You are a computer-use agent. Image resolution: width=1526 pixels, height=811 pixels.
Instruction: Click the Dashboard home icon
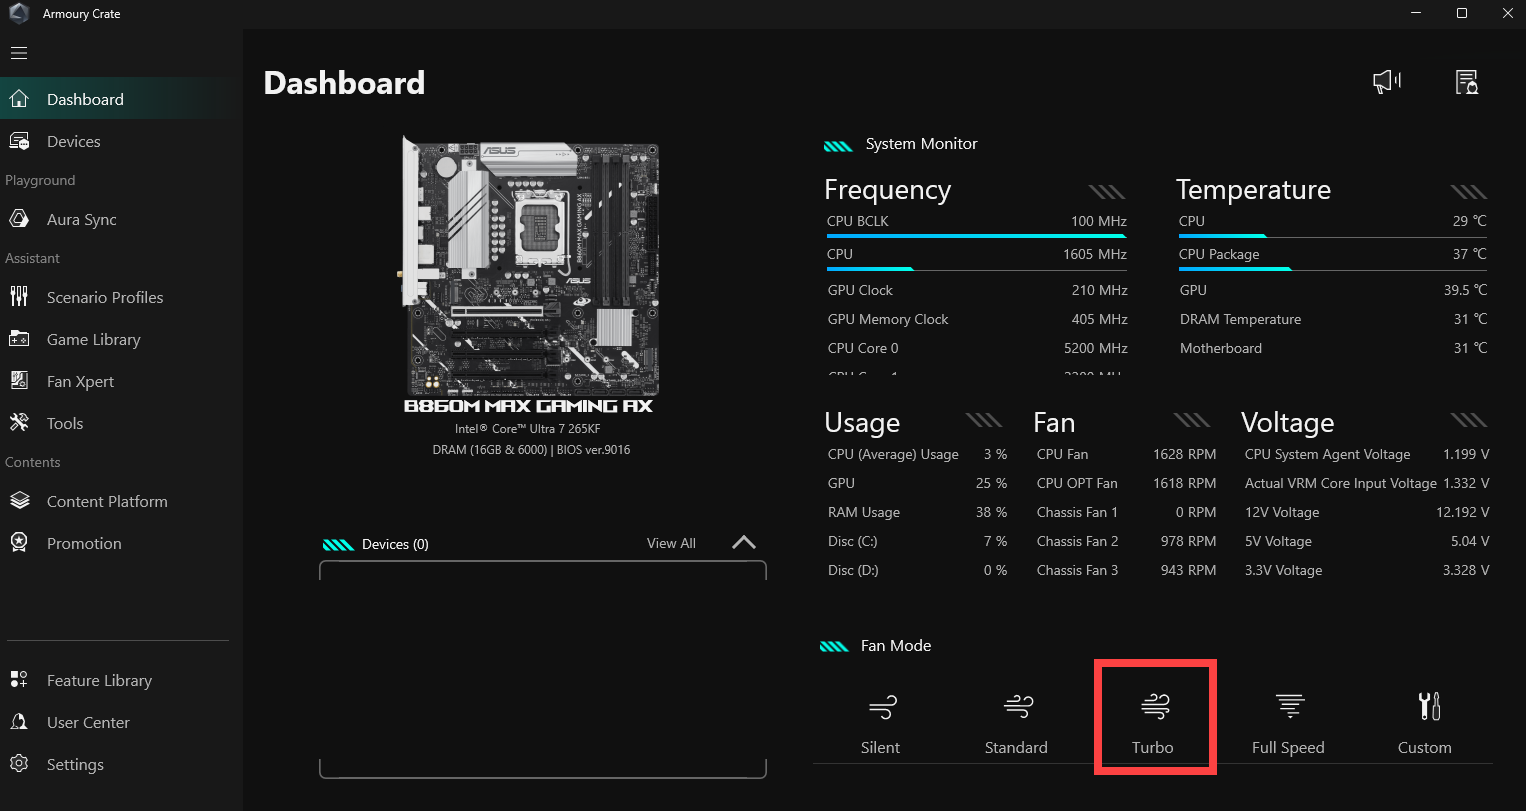click(x=19, y=99)
